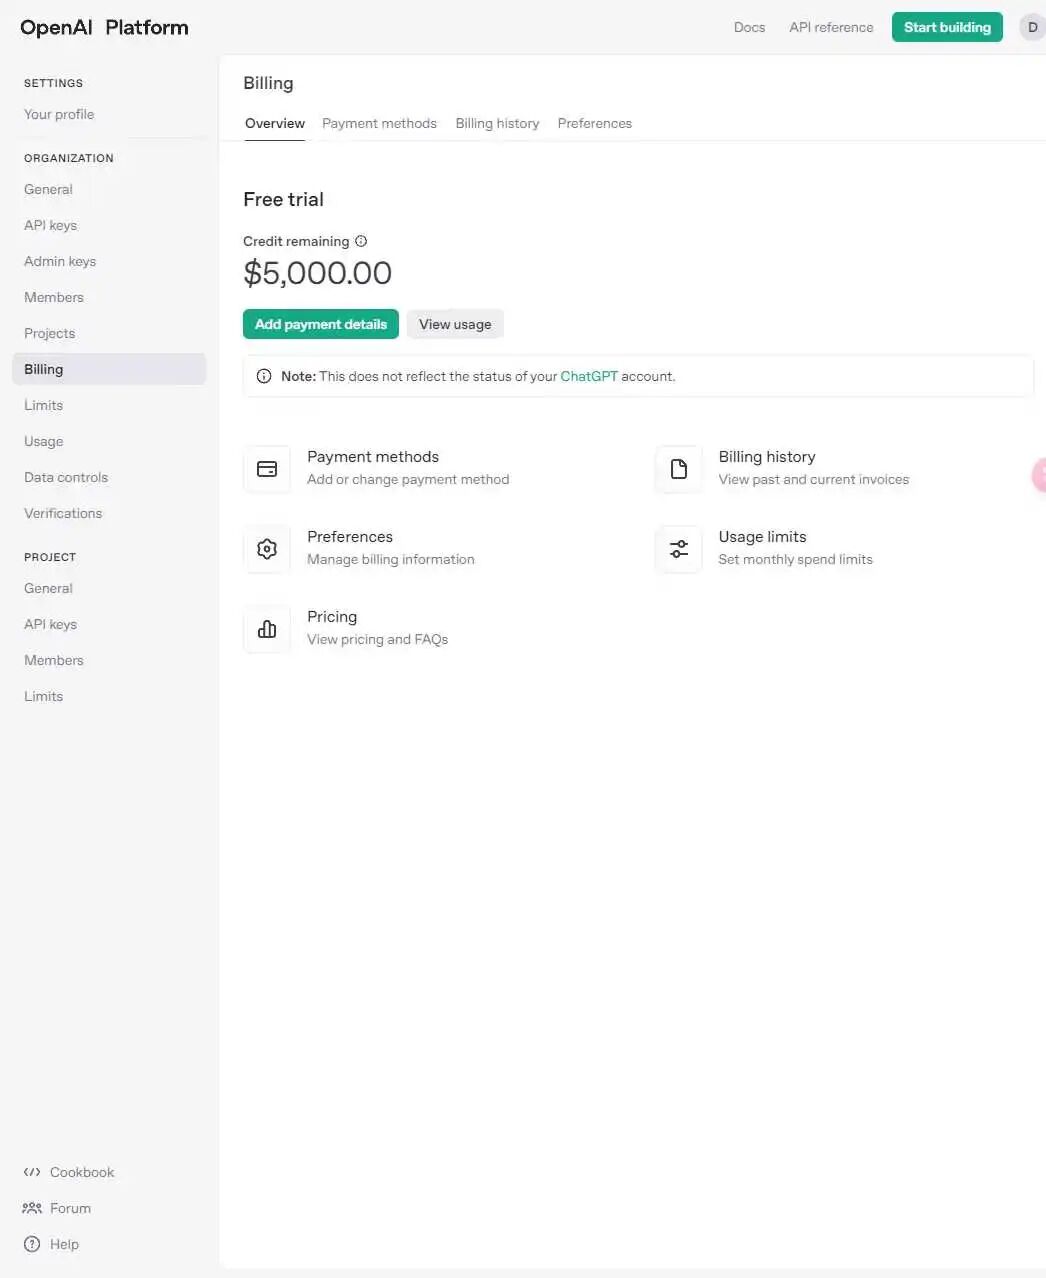This screenshot has height=1278, width=1046.
Task: Select Billing in the sidebar
Action: 109,369
